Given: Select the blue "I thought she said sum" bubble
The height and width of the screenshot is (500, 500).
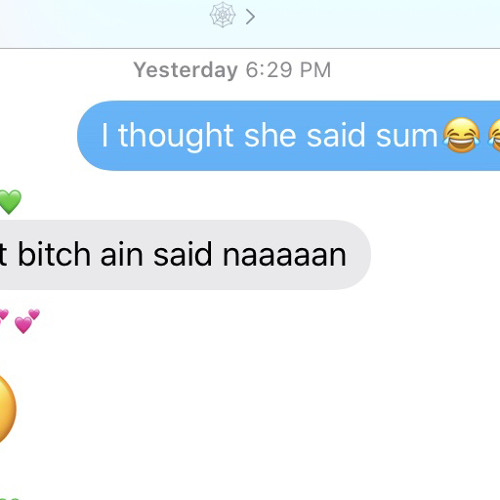Looking at the screenshot, I should (289, 136).
